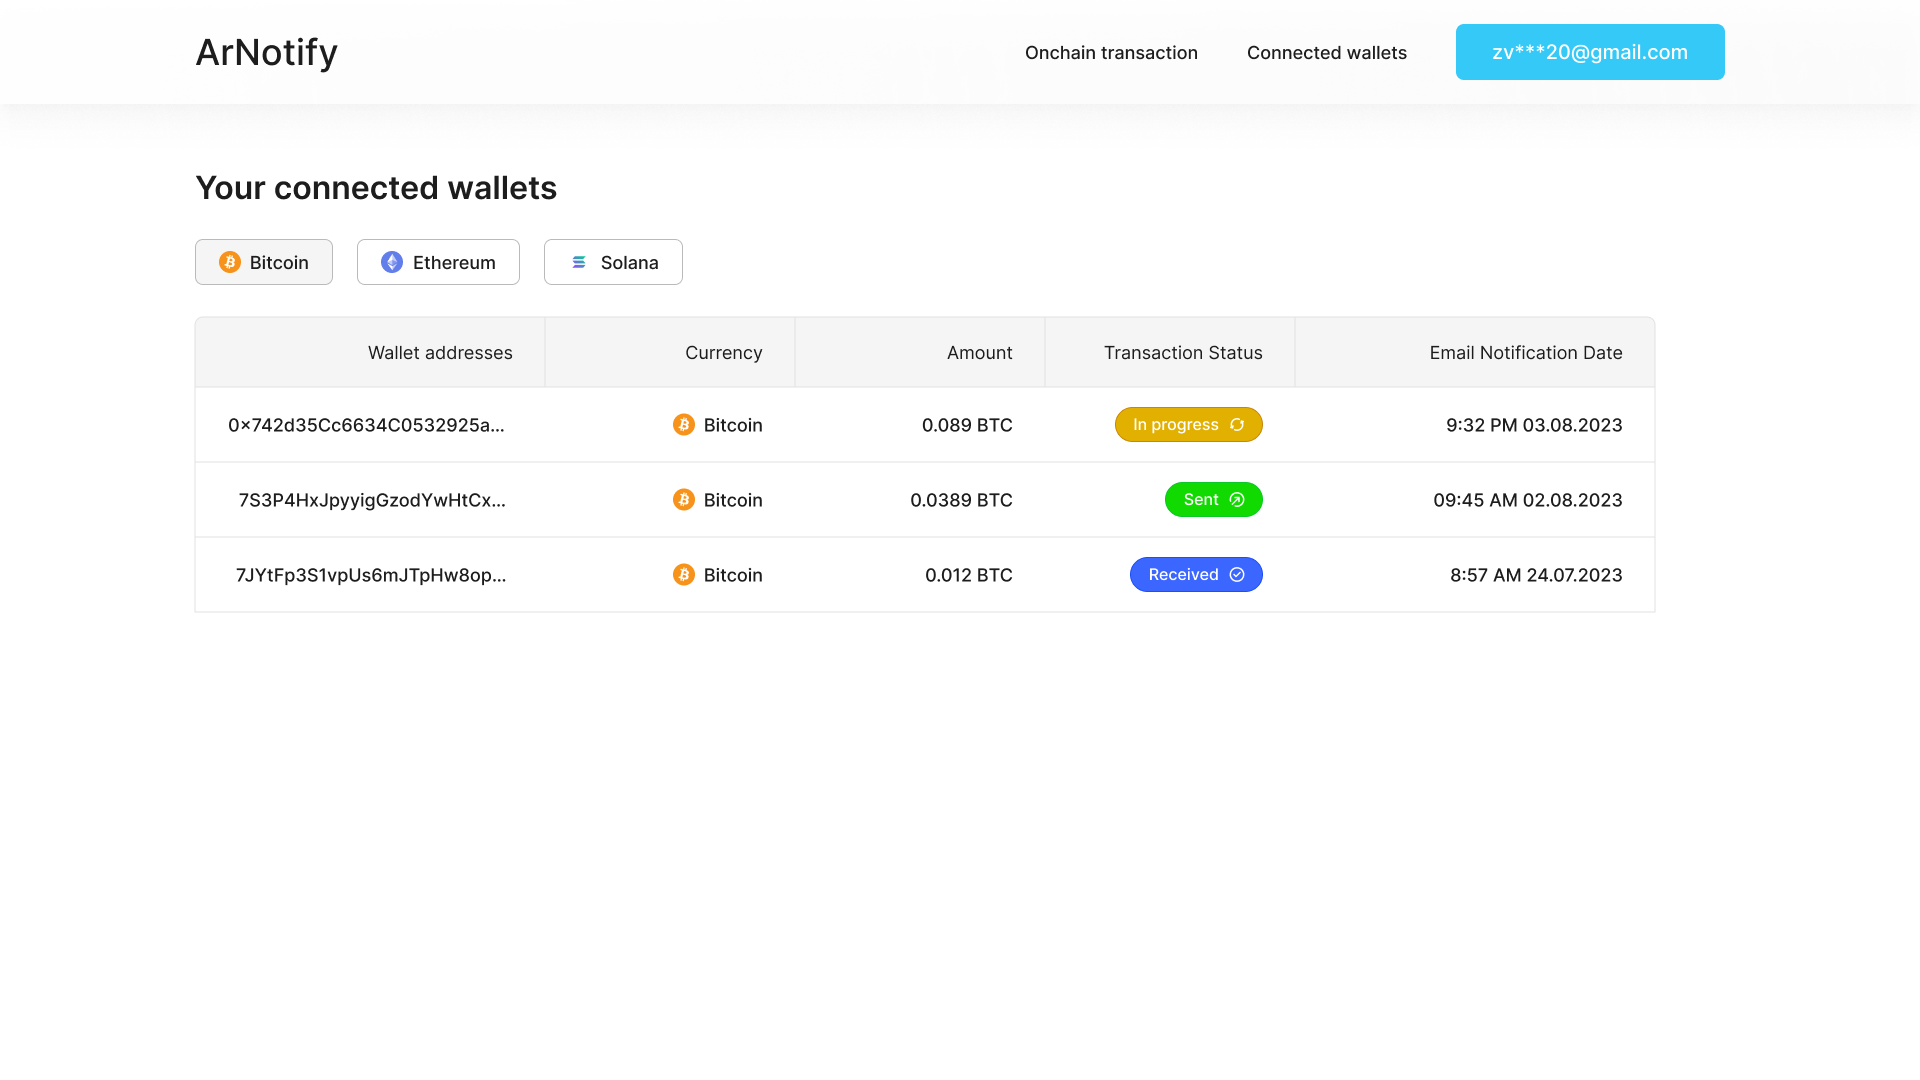Viewport: 1920px width, 1080px height.
Task: Select wallet address 7JYtFp3S1vpUs6mJTpHw8op...
Action: tap(371, 575)
